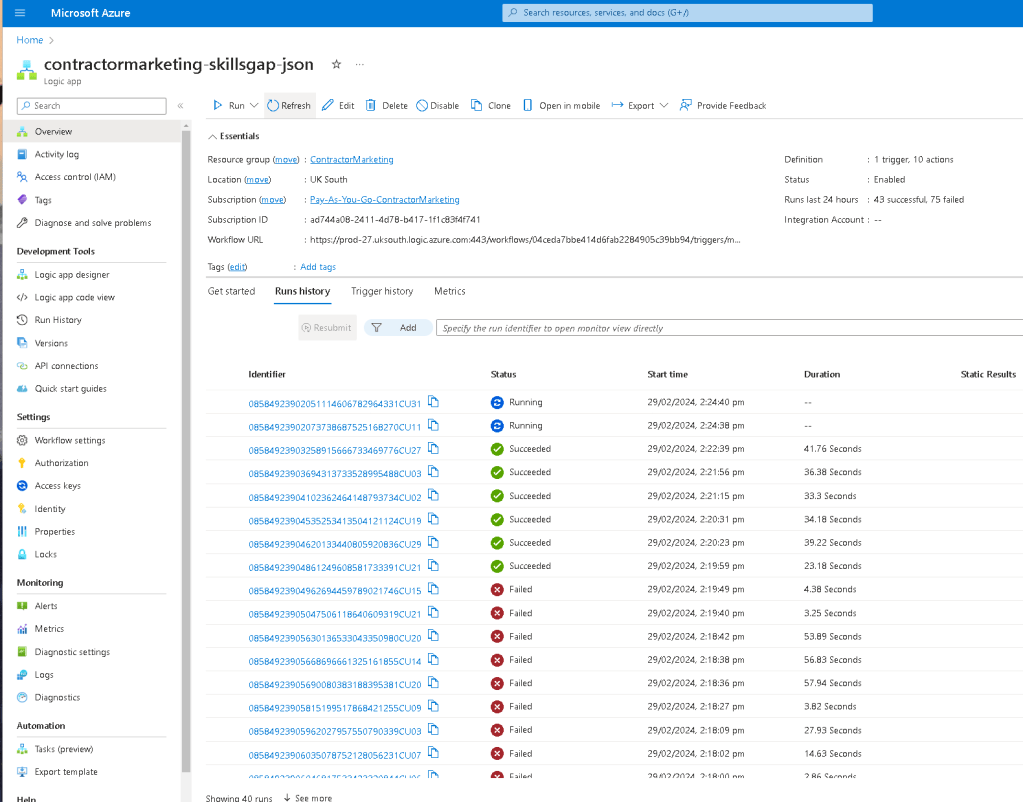
Task: Click the Start time column header
Action: tap(667, 374)
